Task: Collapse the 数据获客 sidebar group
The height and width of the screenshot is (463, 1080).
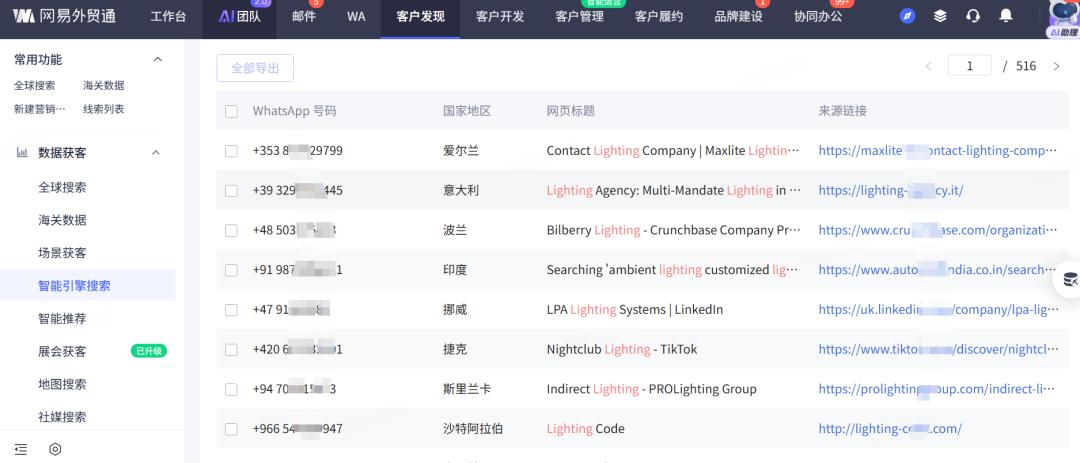Action: (156, 153)
